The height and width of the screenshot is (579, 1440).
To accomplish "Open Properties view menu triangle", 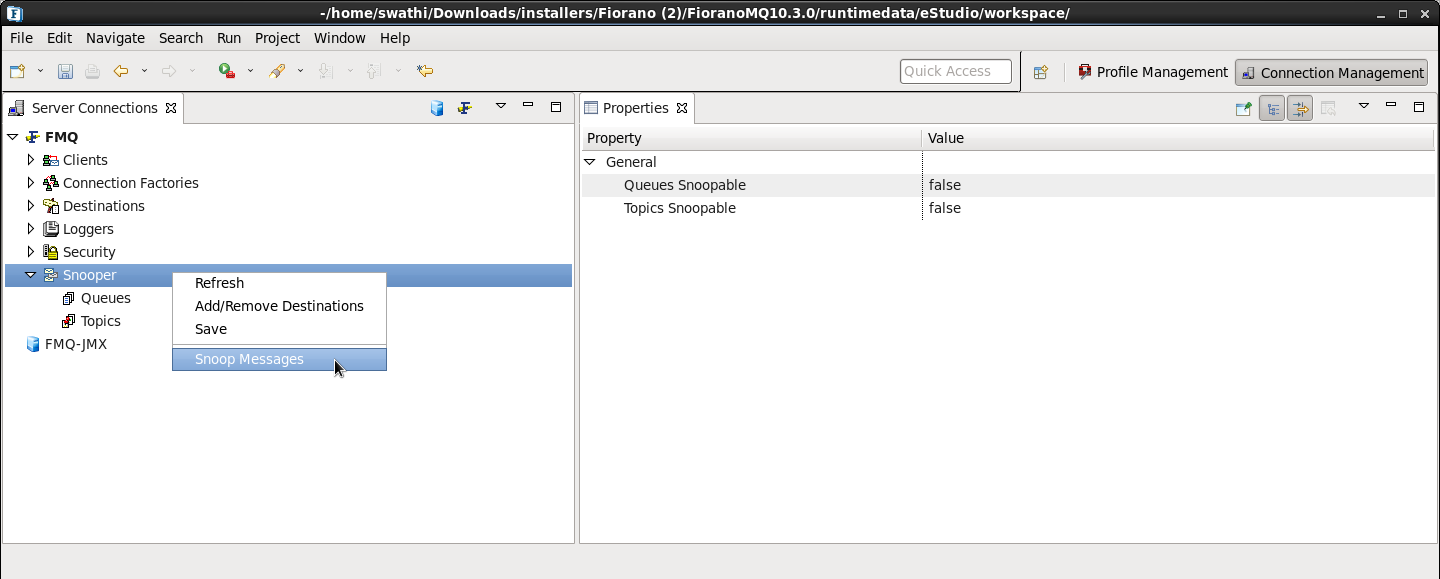I will [x=1363, y=106].
